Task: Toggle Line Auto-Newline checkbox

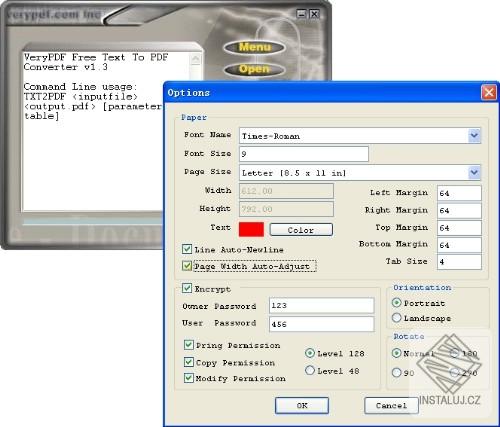Action: pos(187,249)
